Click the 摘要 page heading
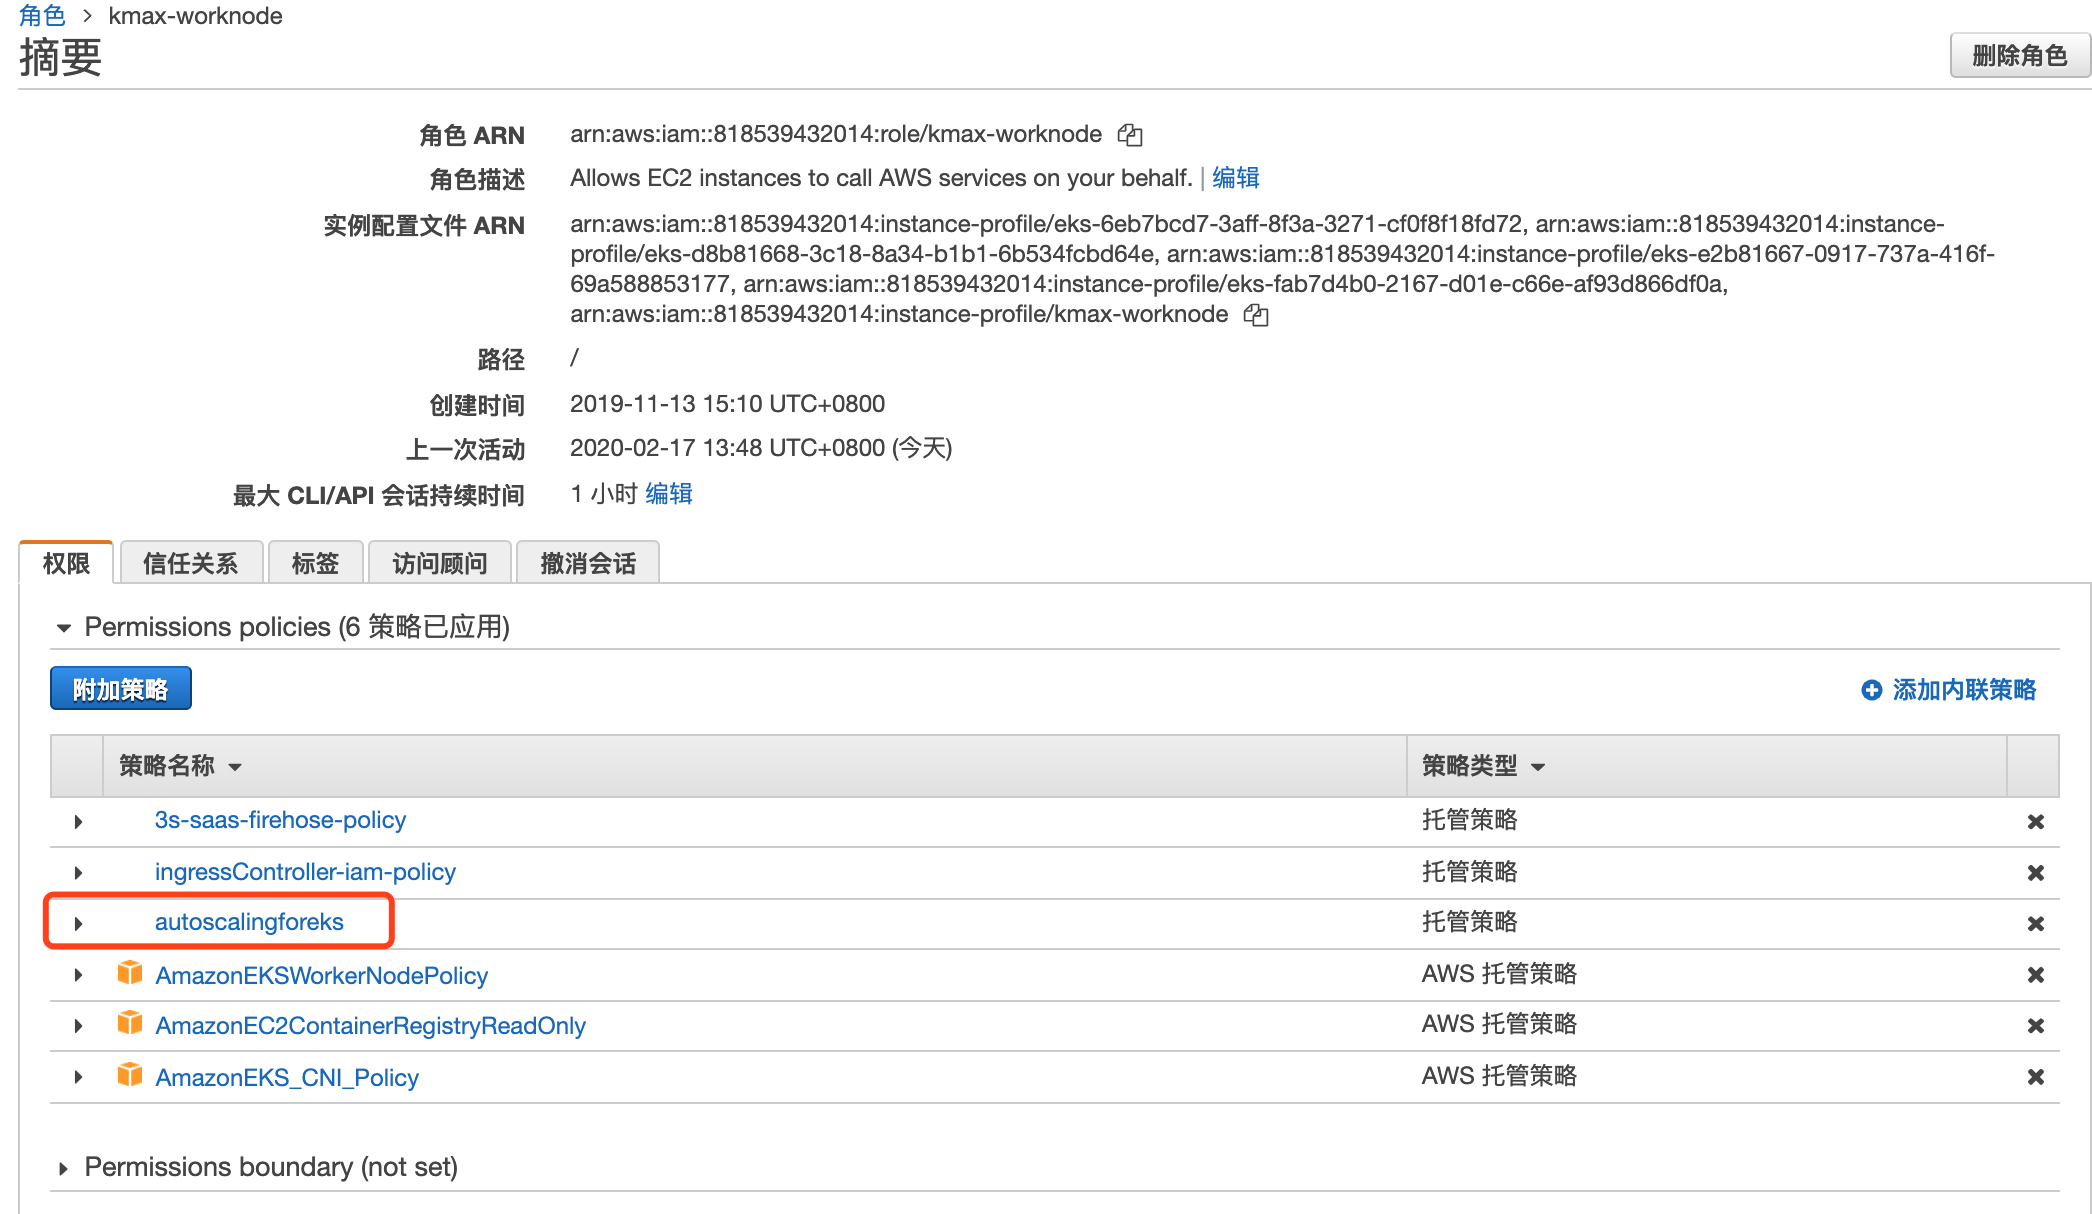Screen dimensions: 2092x1214 click(60, 57)
